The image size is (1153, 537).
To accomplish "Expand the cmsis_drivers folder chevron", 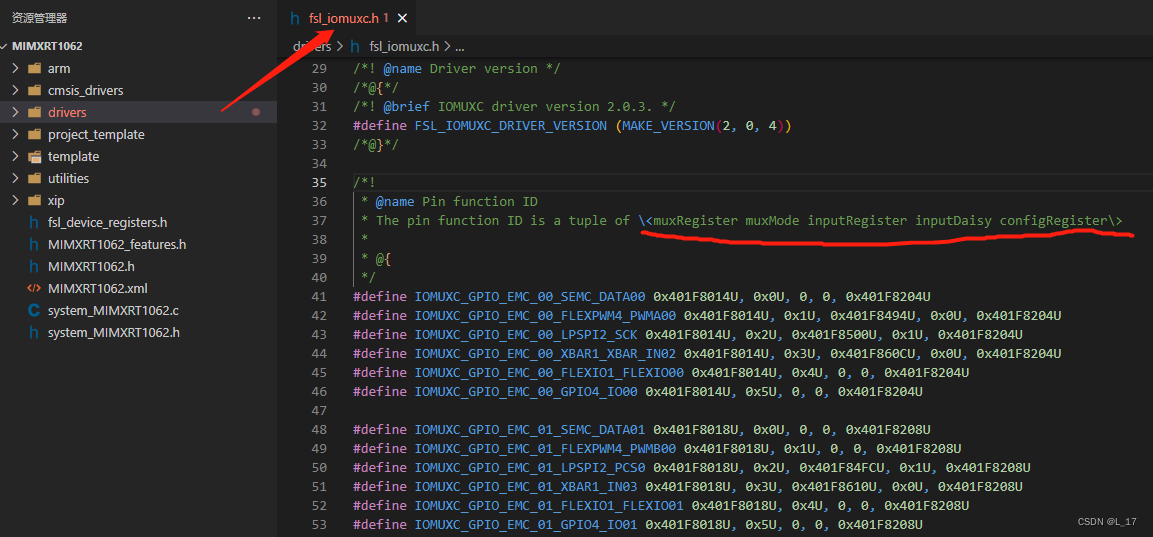I will click(x=15, y=90).
